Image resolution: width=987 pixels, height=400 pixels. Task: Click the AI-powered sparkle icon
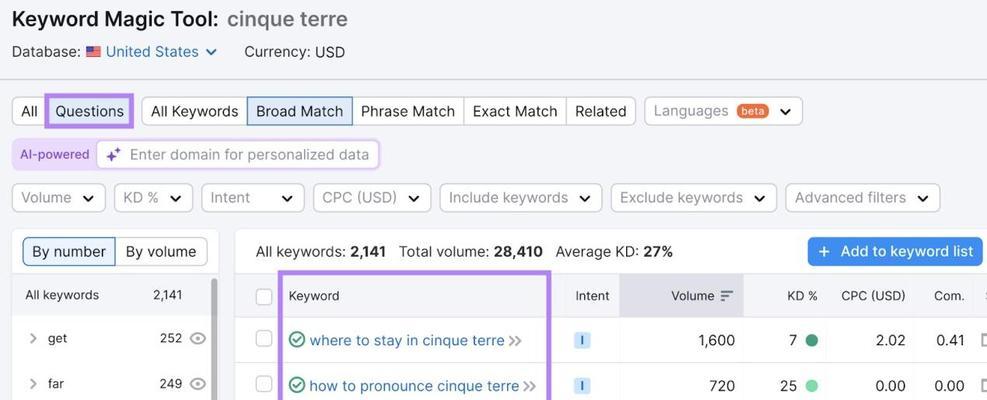[x=113, y=155]
